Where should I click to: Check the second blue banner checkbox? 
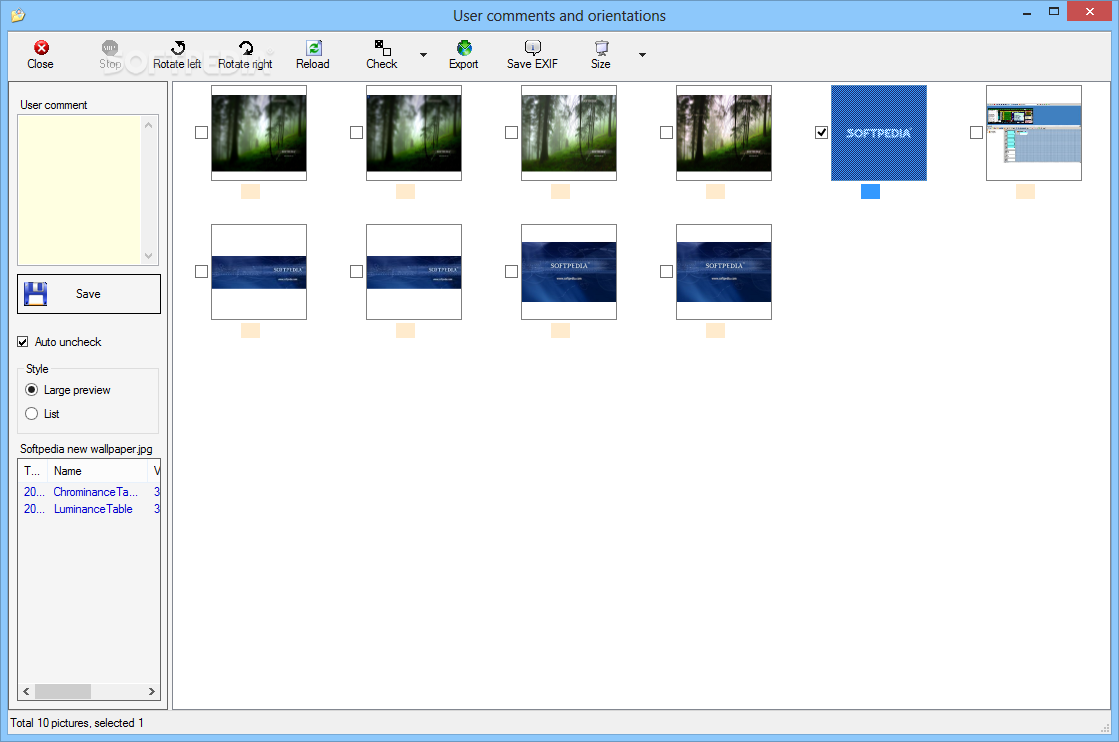(356, 272)
